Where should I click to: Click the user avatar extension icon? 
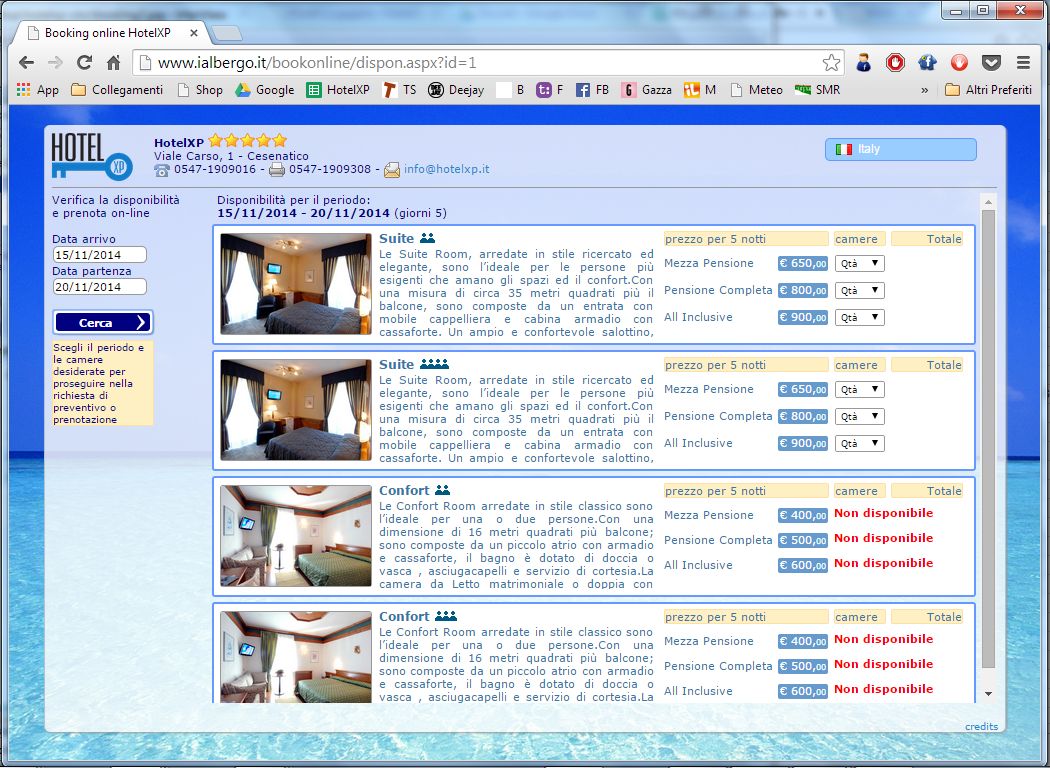(863, 63)
